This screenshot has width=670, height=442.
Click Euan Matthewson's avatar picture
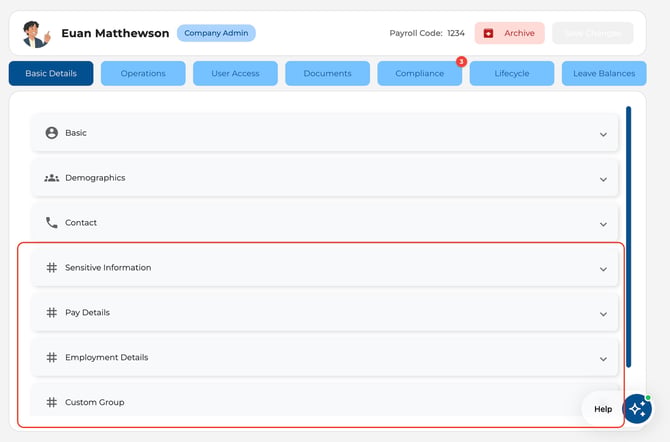coord(36,34)
